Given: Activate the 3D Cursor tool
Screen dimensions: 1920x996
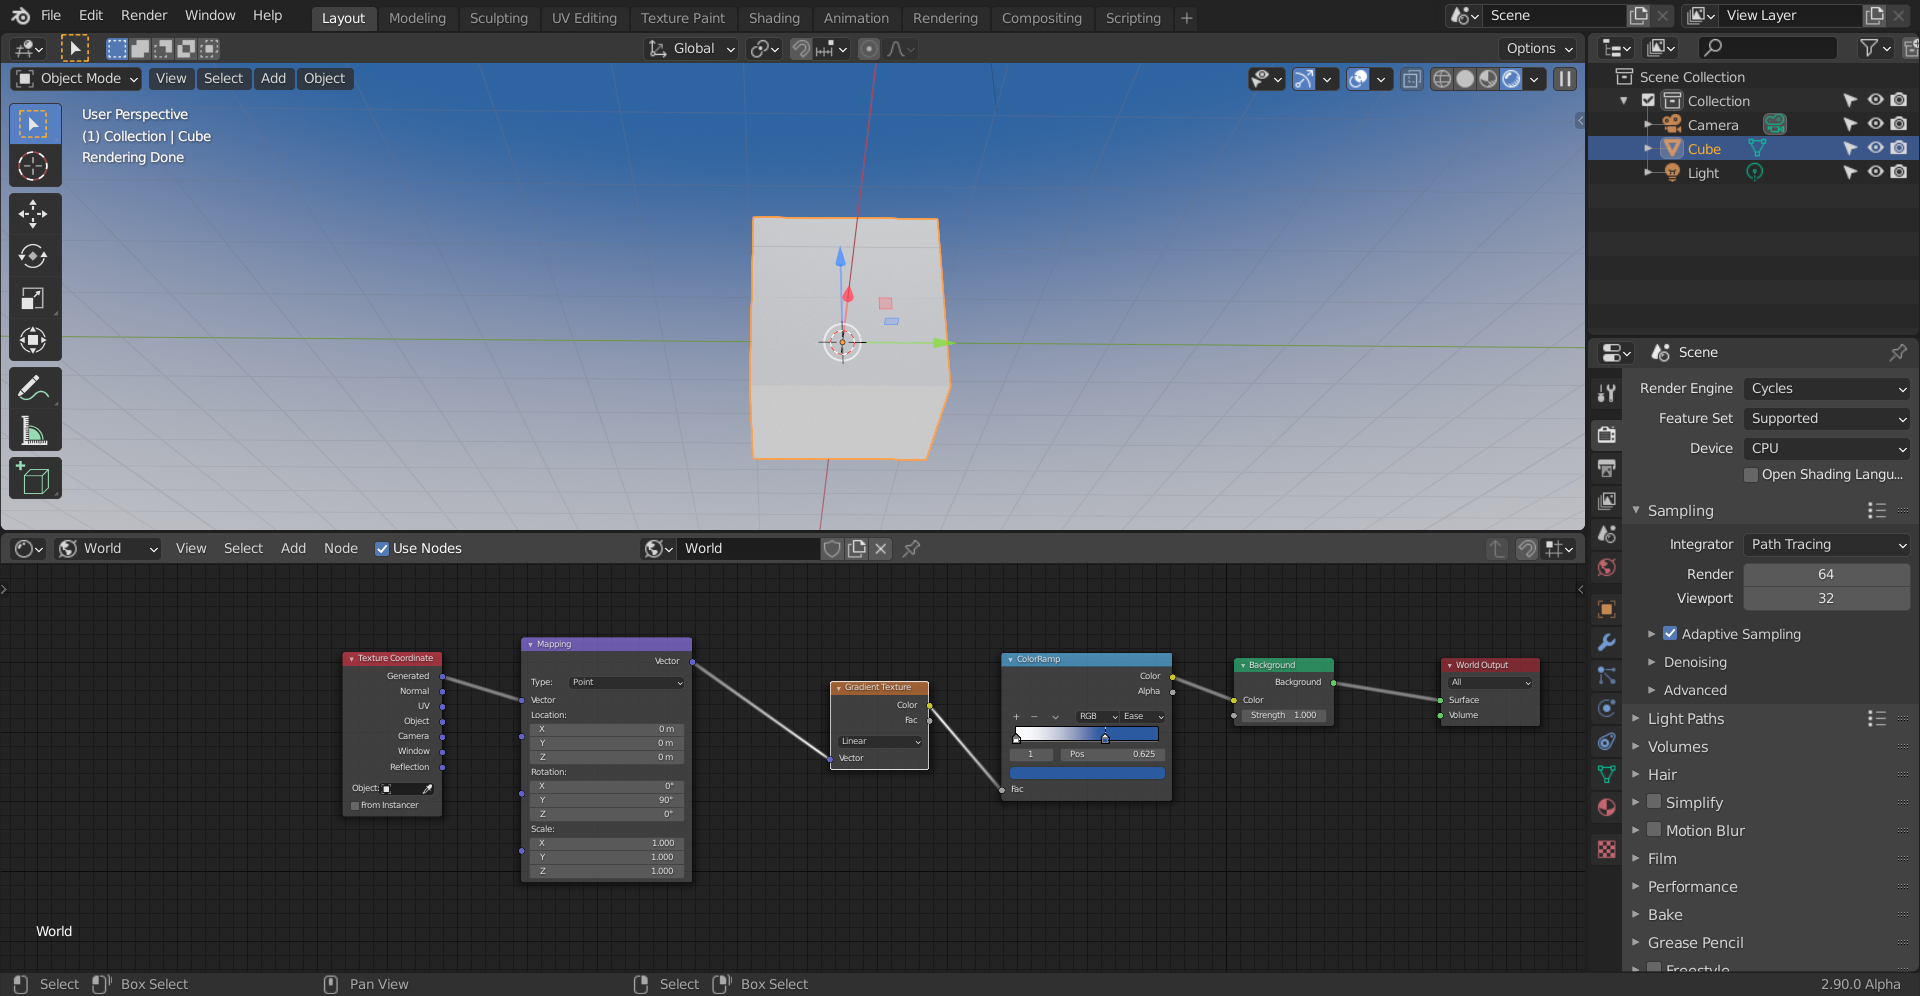Looking at the screenshot, I should [x=33, y=166].
